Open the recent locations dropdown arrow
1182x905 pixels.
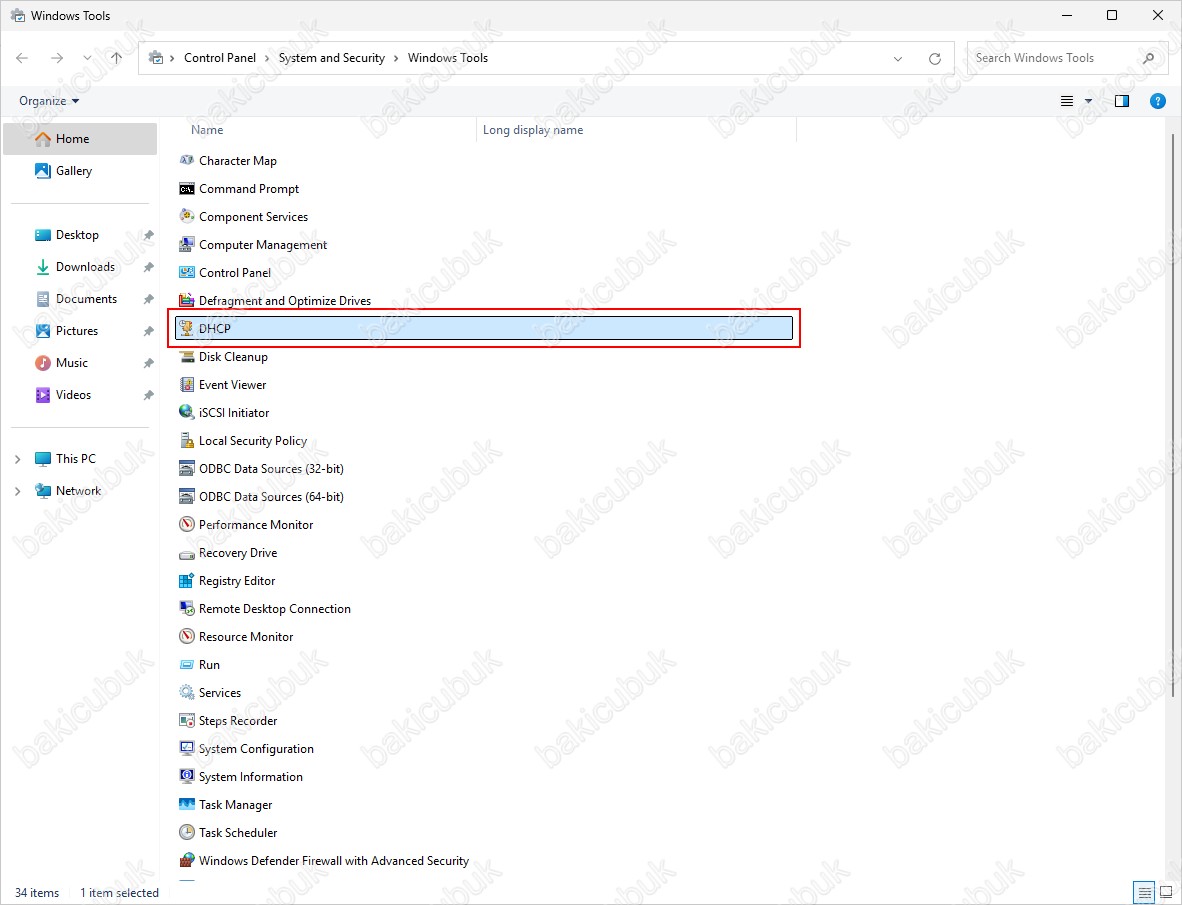click(x=87, y=58)
